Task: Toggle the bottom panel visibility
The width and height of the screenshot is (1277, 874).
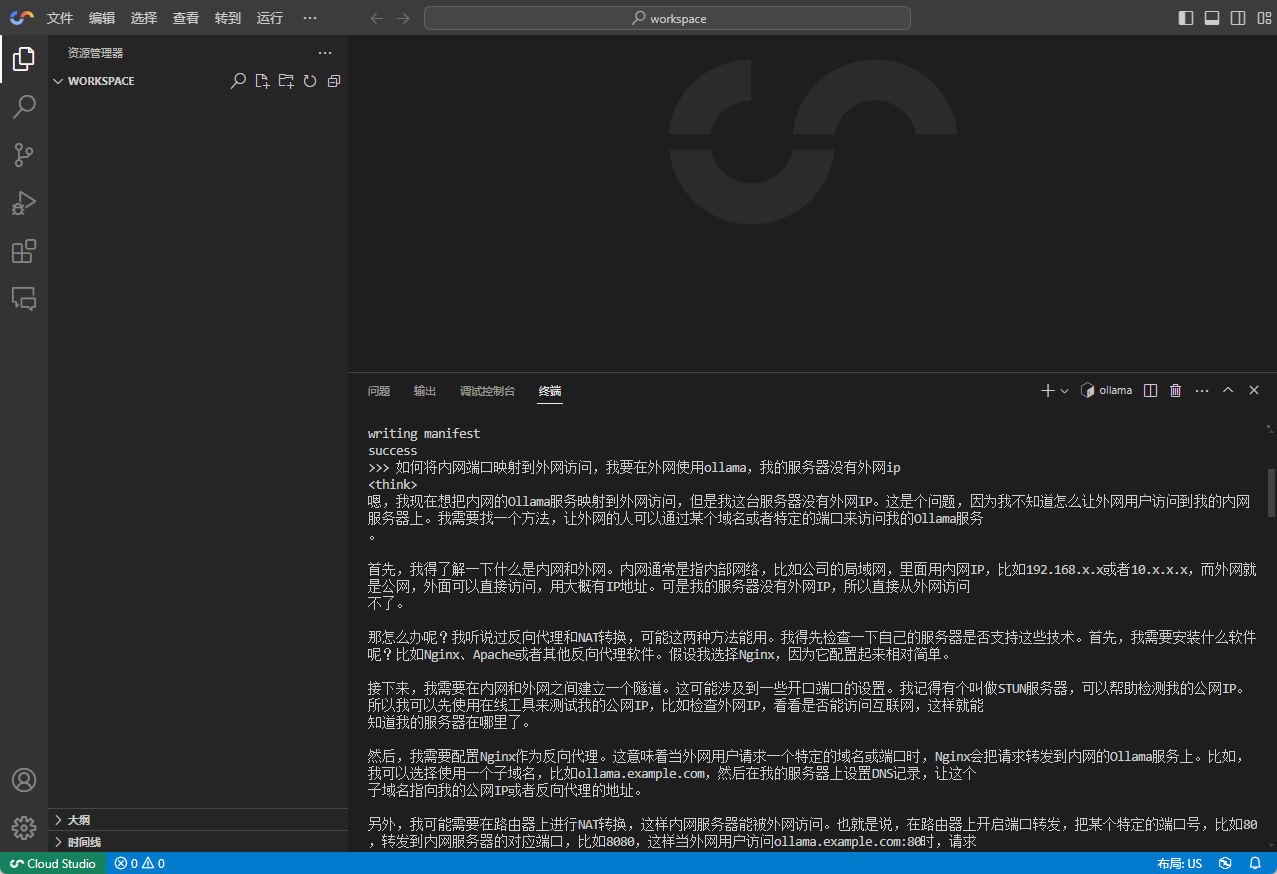Action: click(1212, 17)
